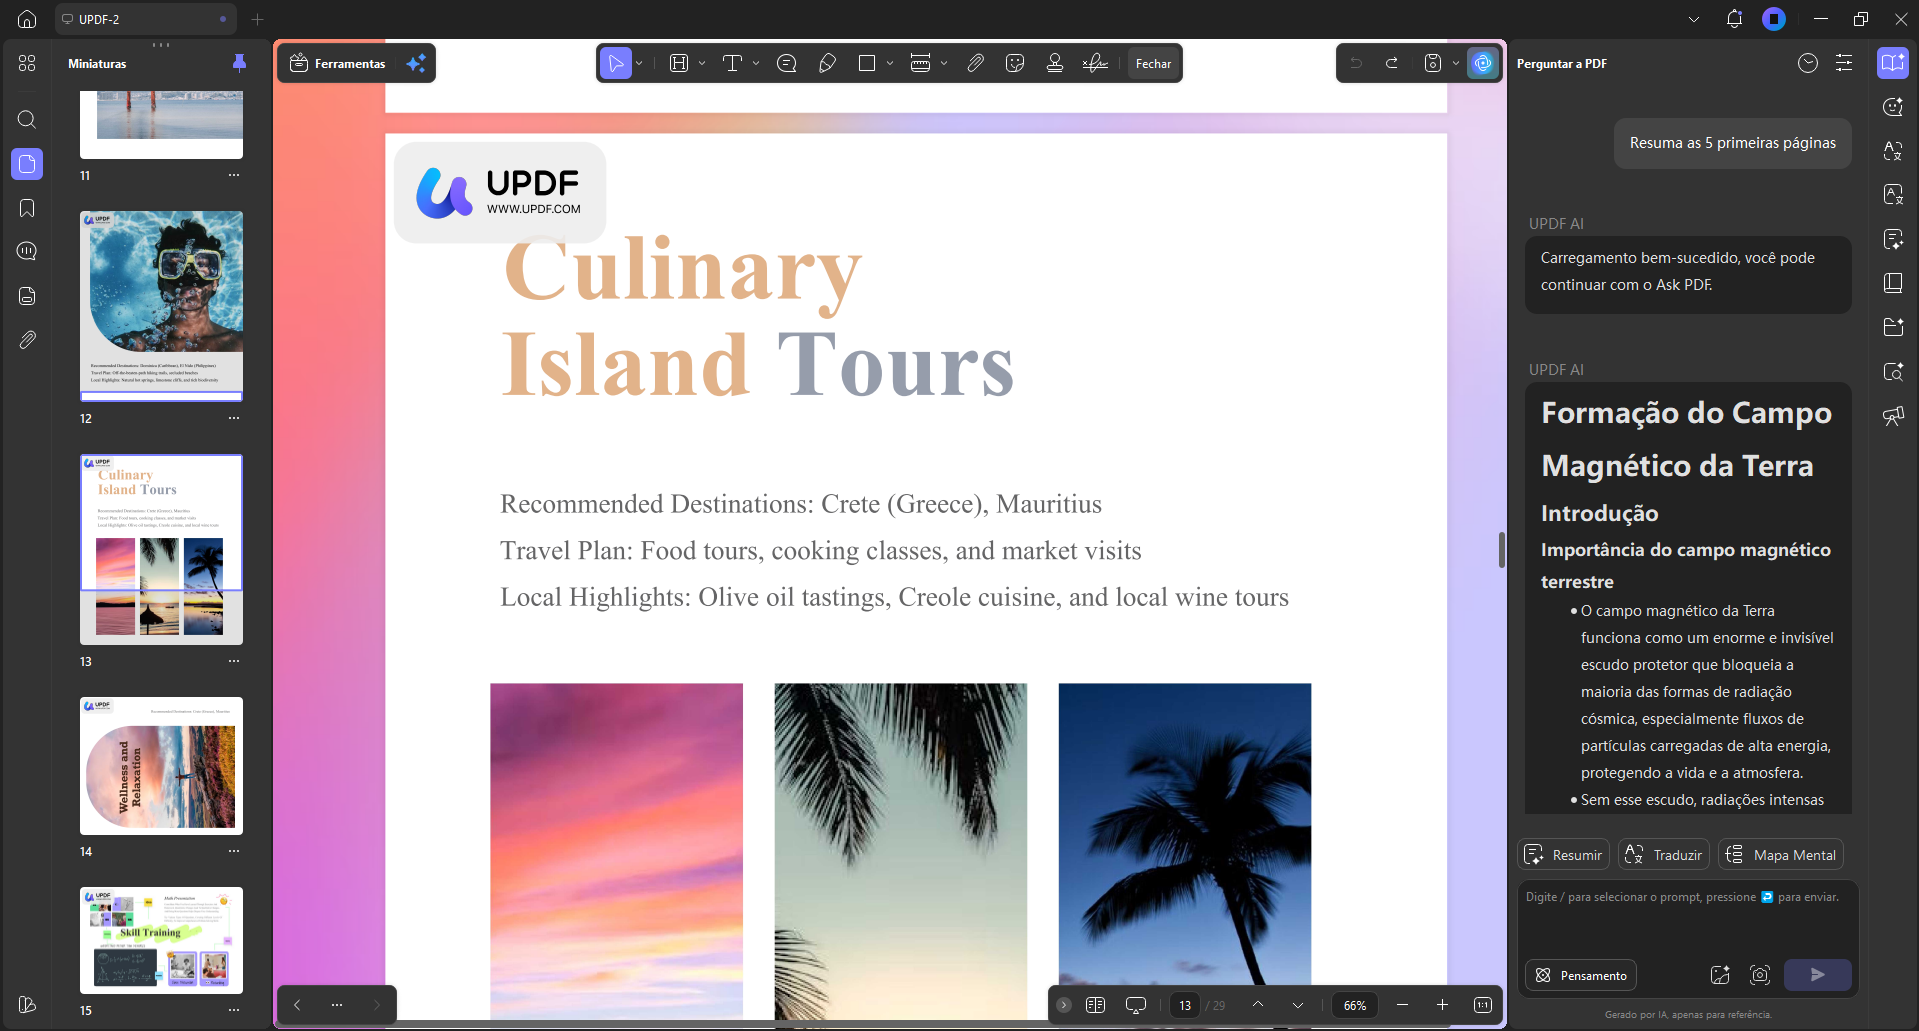Click the Mapa Mental quick action

pyautogui.click(x=1781, y=855)
